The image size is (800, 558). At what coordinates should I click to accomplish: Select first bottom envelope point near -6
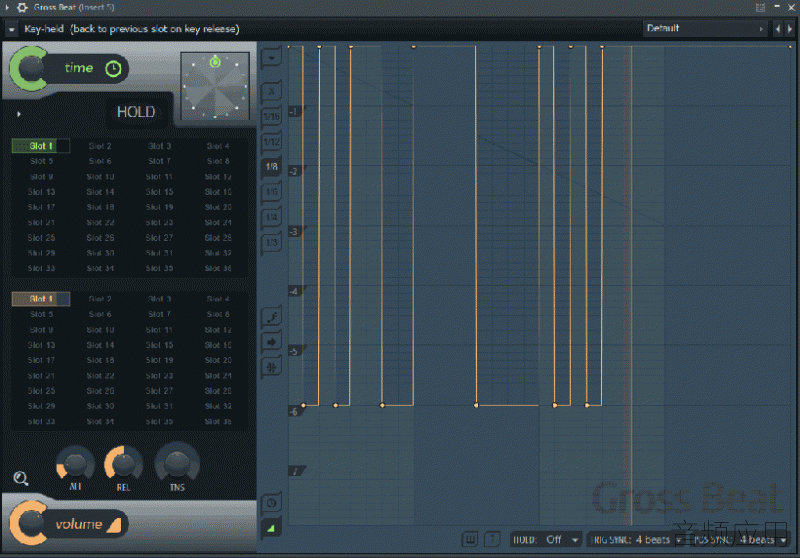(303, 405)
